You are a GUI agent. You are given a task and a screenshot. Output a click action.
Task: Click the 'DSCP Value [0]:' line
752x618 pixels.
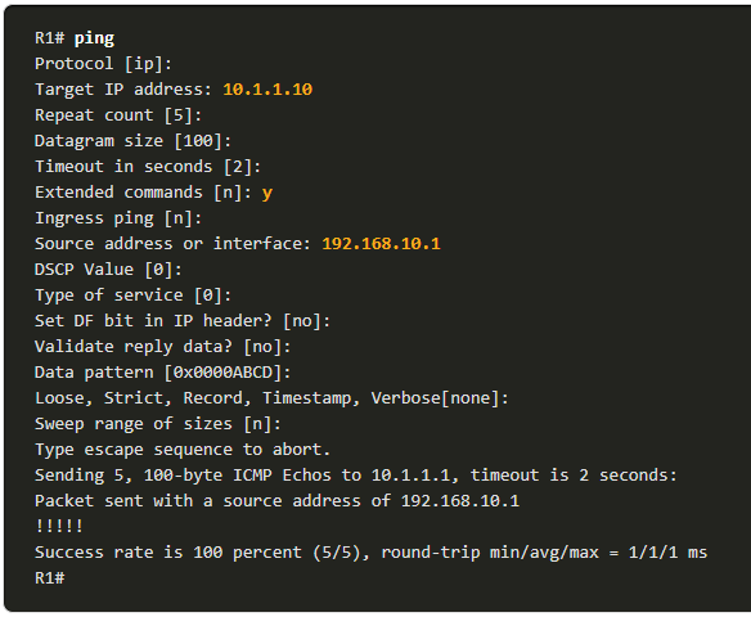109,270
